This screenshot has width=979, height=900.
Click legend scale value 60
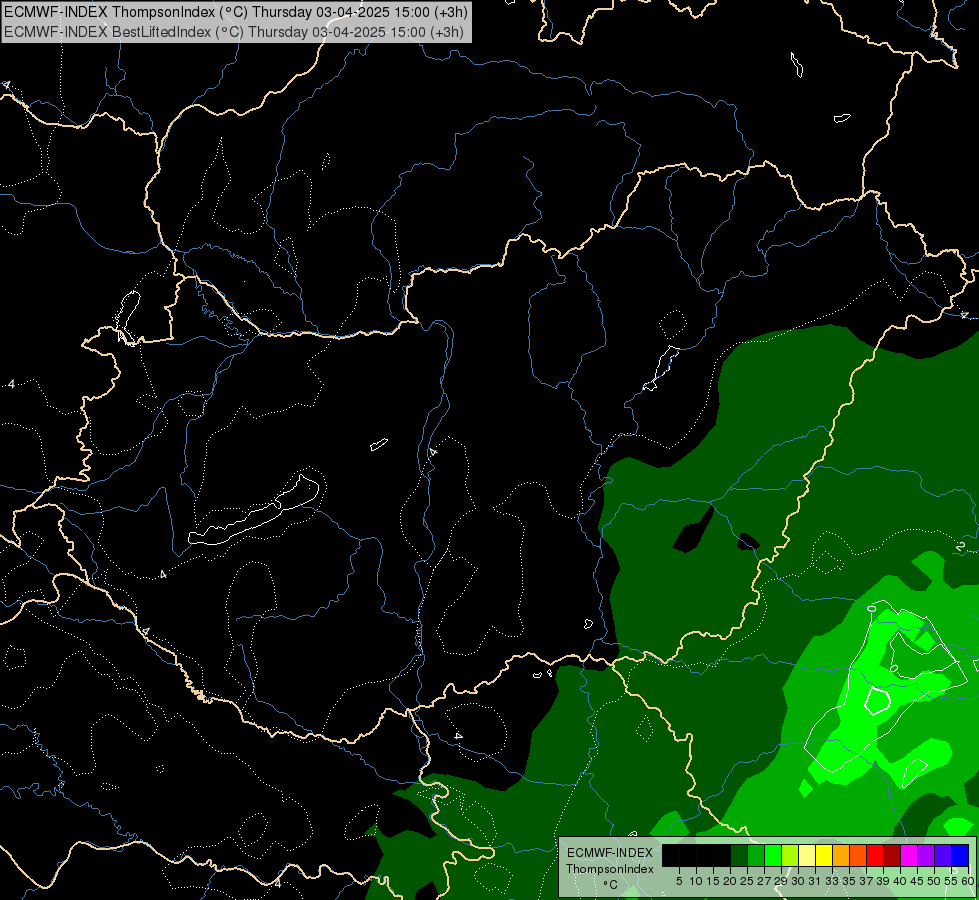pyautogui.click(x=968, y=881)
